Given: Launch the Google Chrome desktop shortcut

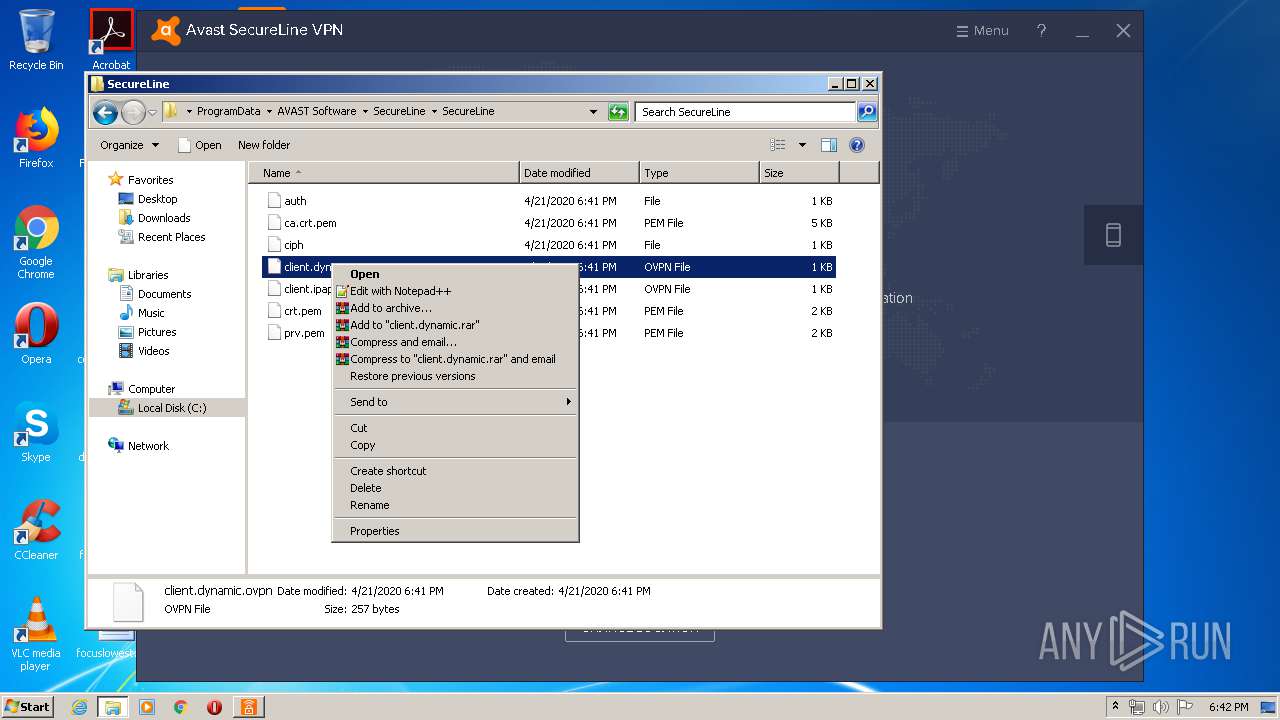Looking at the screenshot, I should coord(36,242).
